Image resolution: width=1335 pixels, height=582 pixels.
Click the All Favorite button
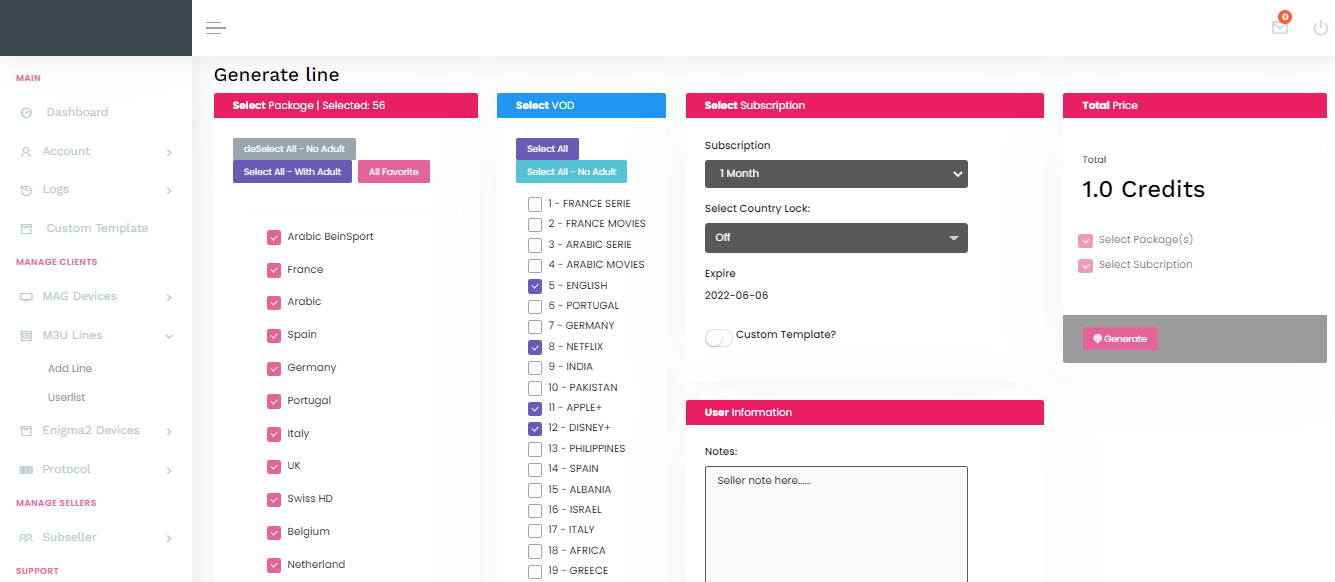point(393,172)
